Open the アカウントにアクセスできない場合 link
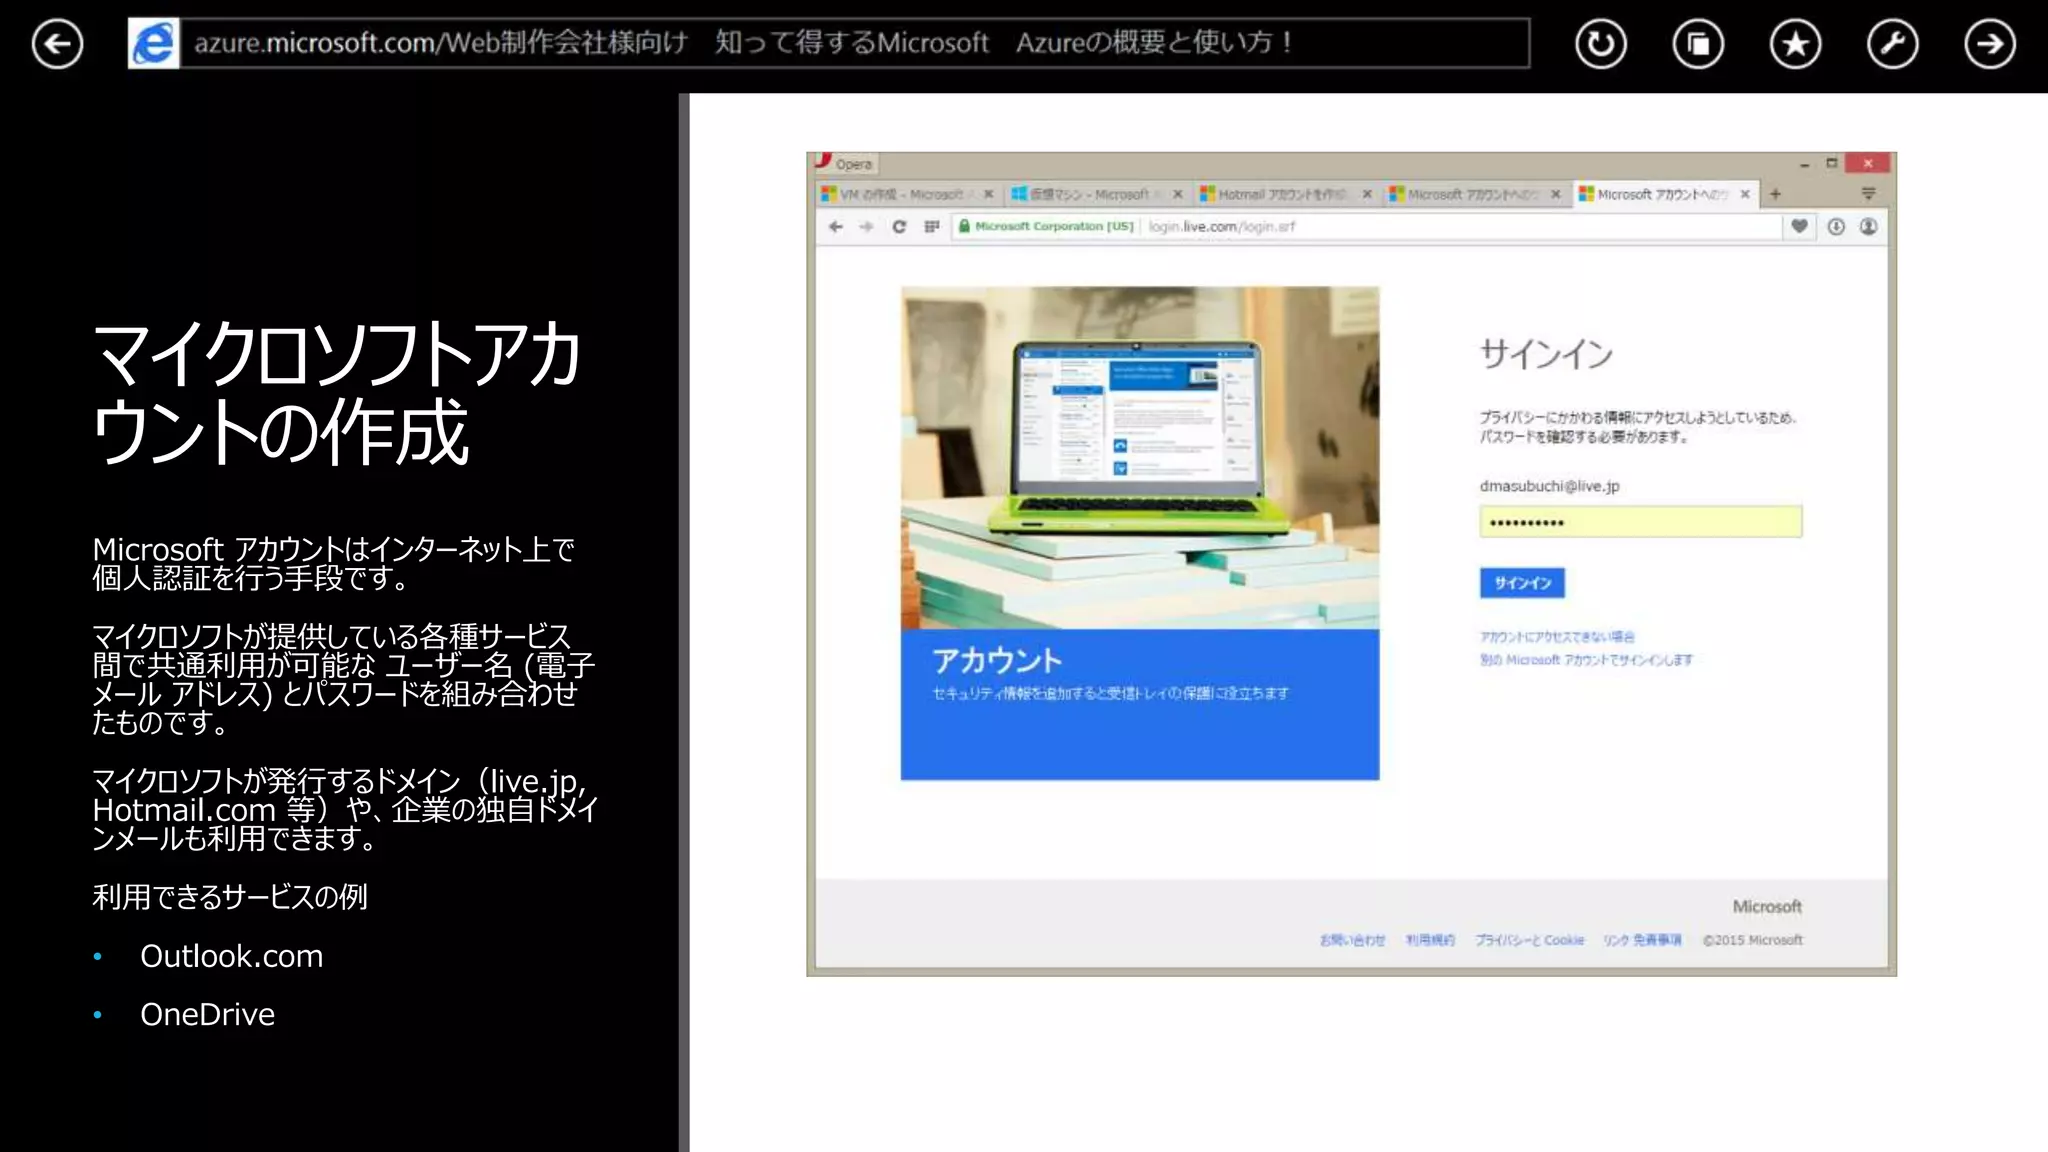Viewport: 2048px width, 1152px height. (1557, 637)
